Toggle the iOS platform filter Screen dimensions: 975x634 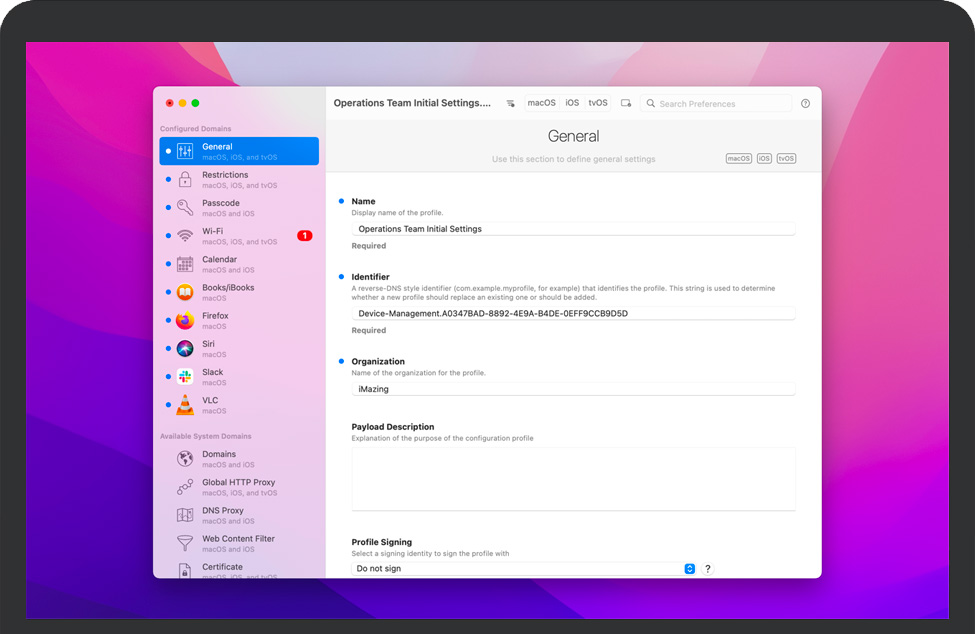tap(572, 103)
